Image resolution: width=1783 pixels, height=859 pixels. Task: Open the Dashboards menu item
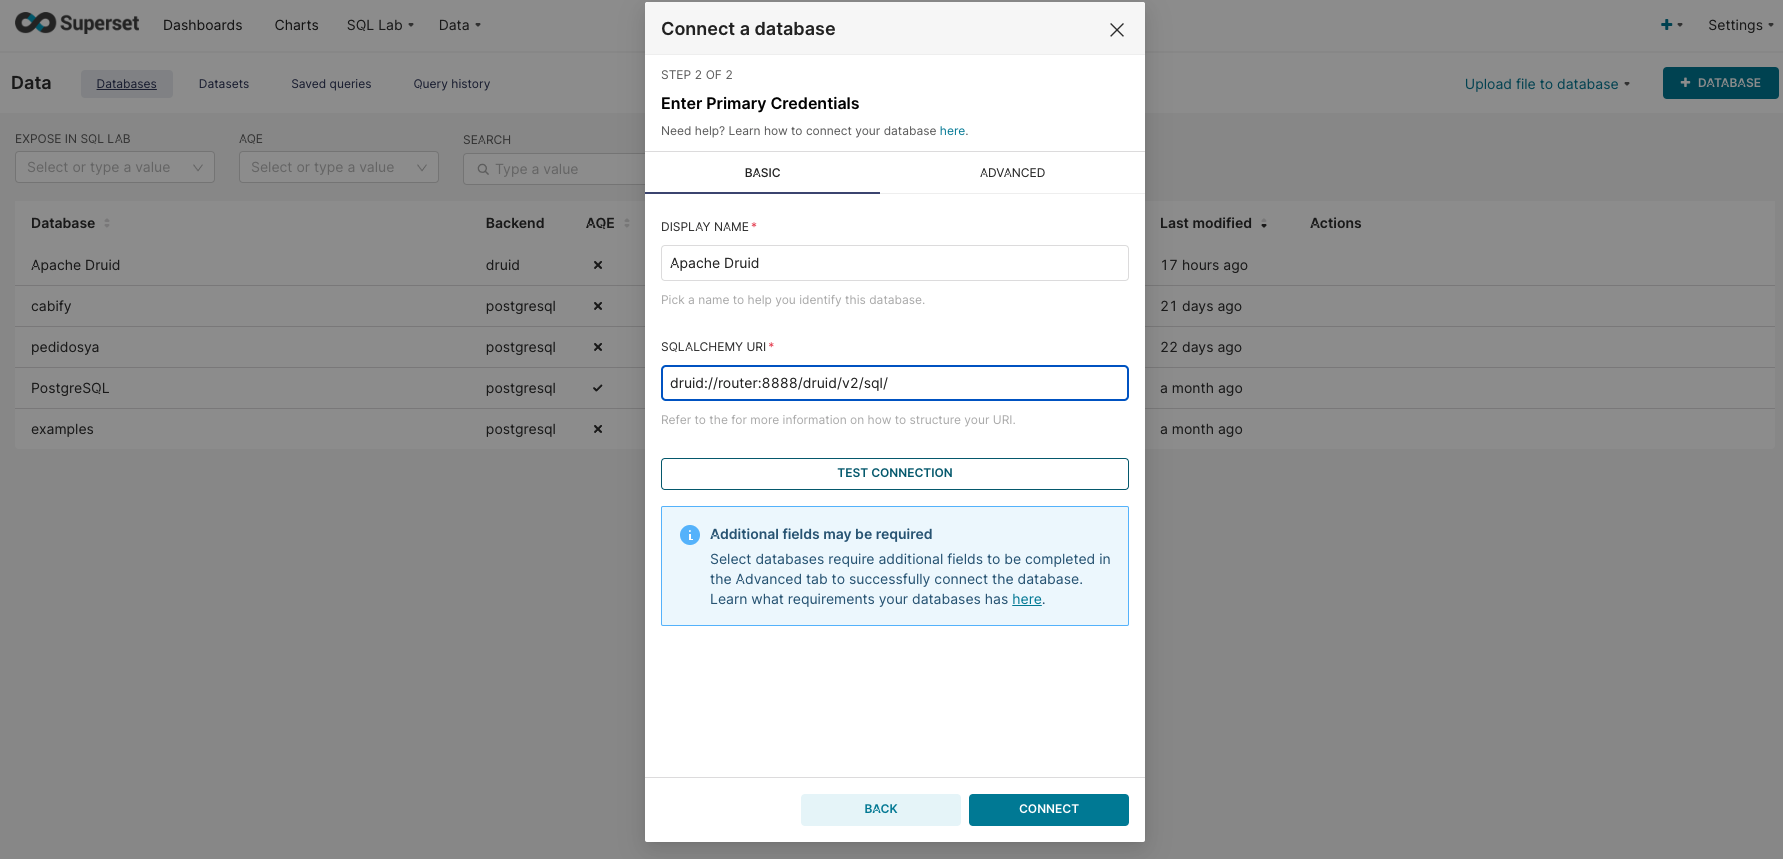pos(203,25)
